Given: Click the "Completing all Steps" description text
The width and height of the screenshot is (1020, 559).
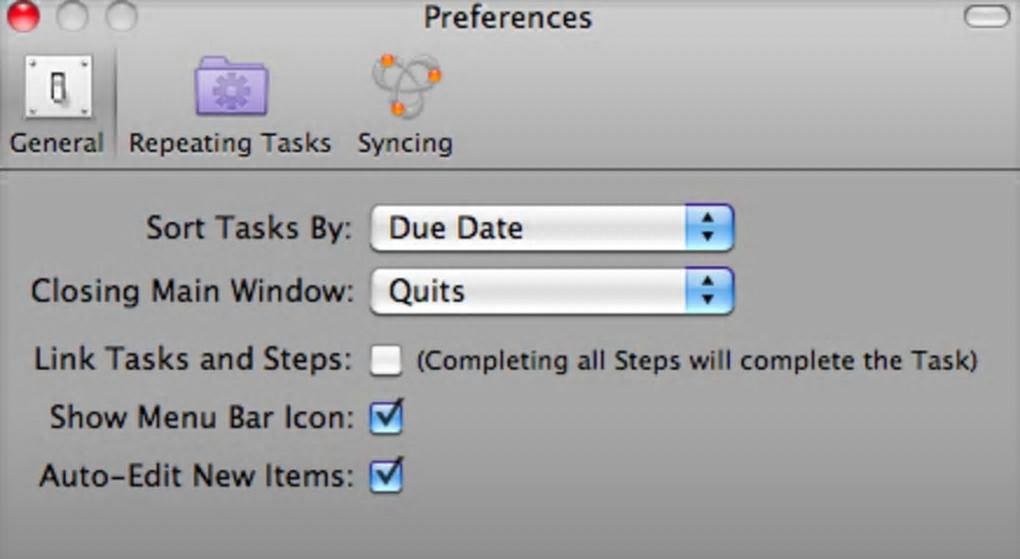Looking at the screenshot, I should (x=696, y=360).
